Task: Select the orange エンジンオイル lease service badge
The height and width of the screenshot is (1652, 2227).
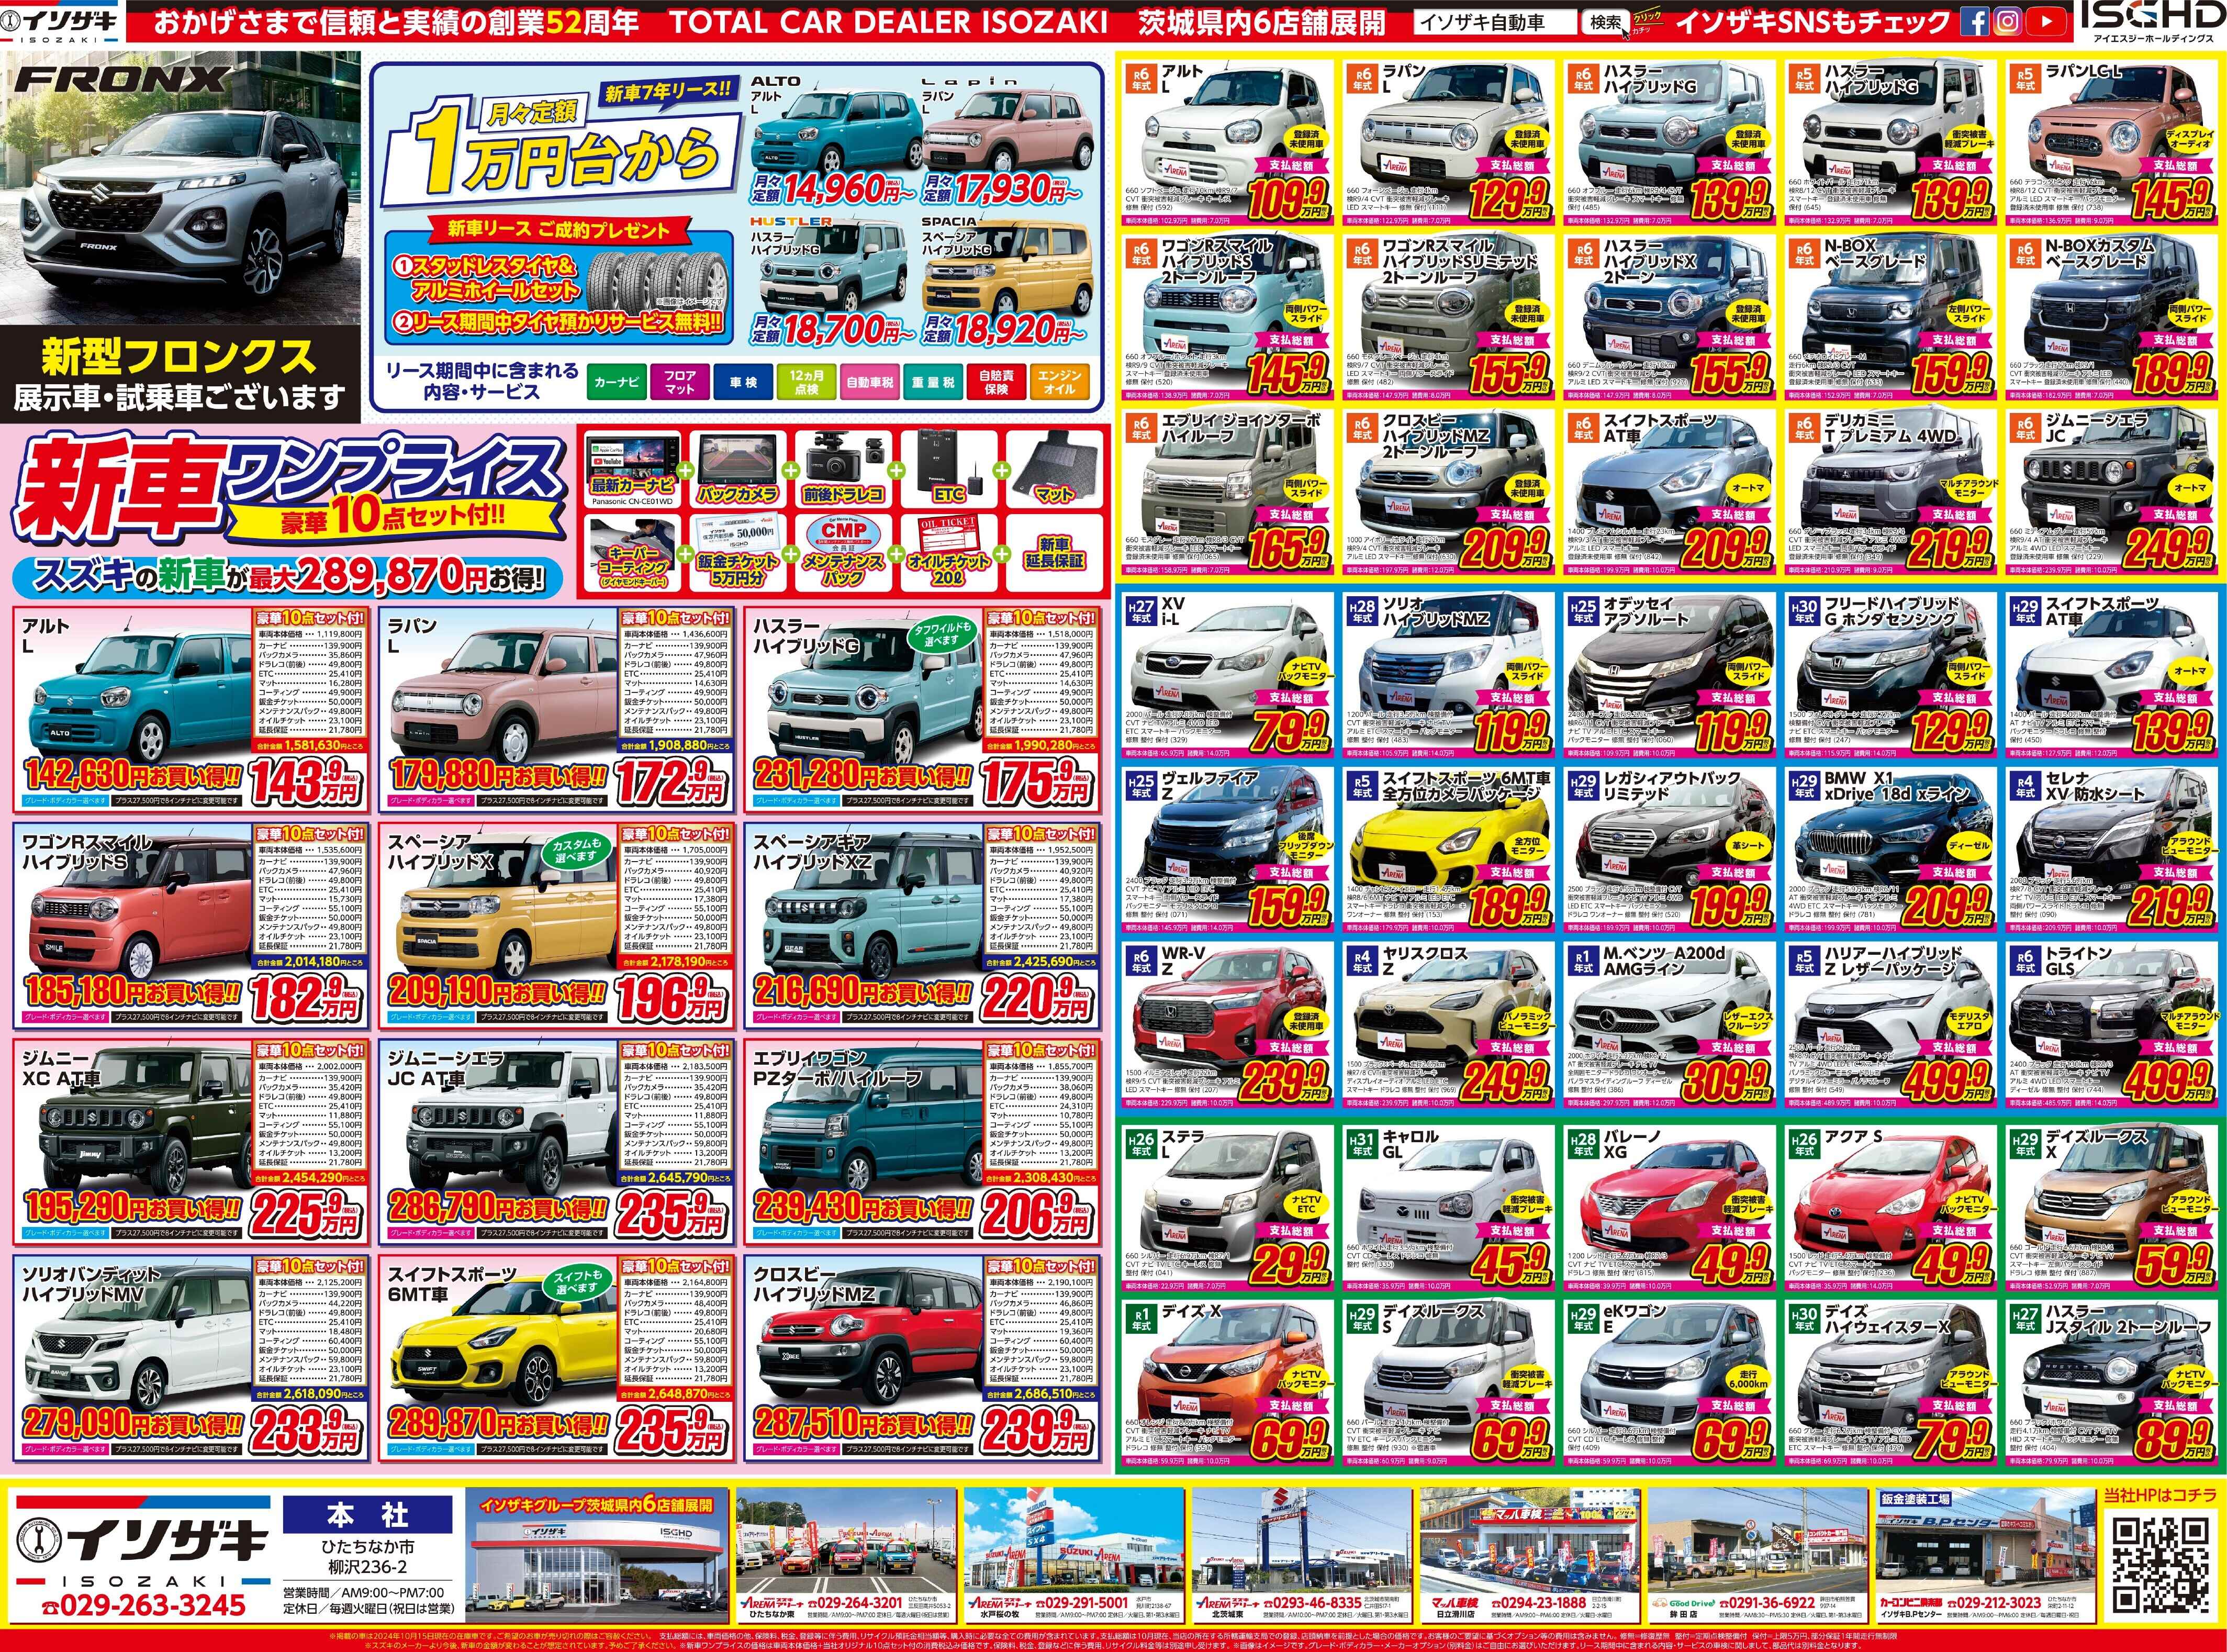Action: [1059, 382]
